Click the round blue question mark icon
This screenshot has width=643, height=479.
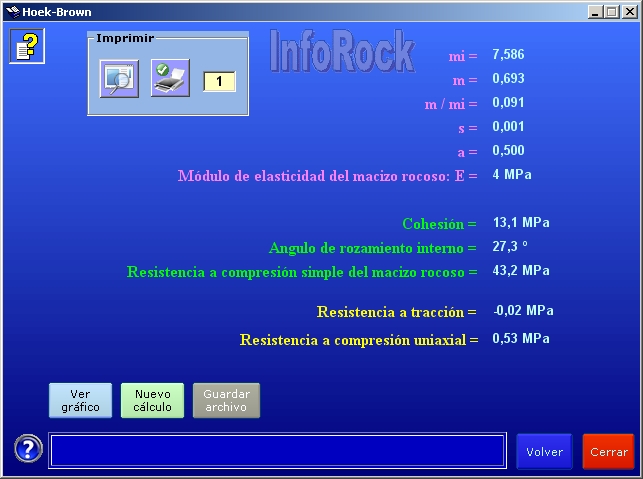pos(28,449)
